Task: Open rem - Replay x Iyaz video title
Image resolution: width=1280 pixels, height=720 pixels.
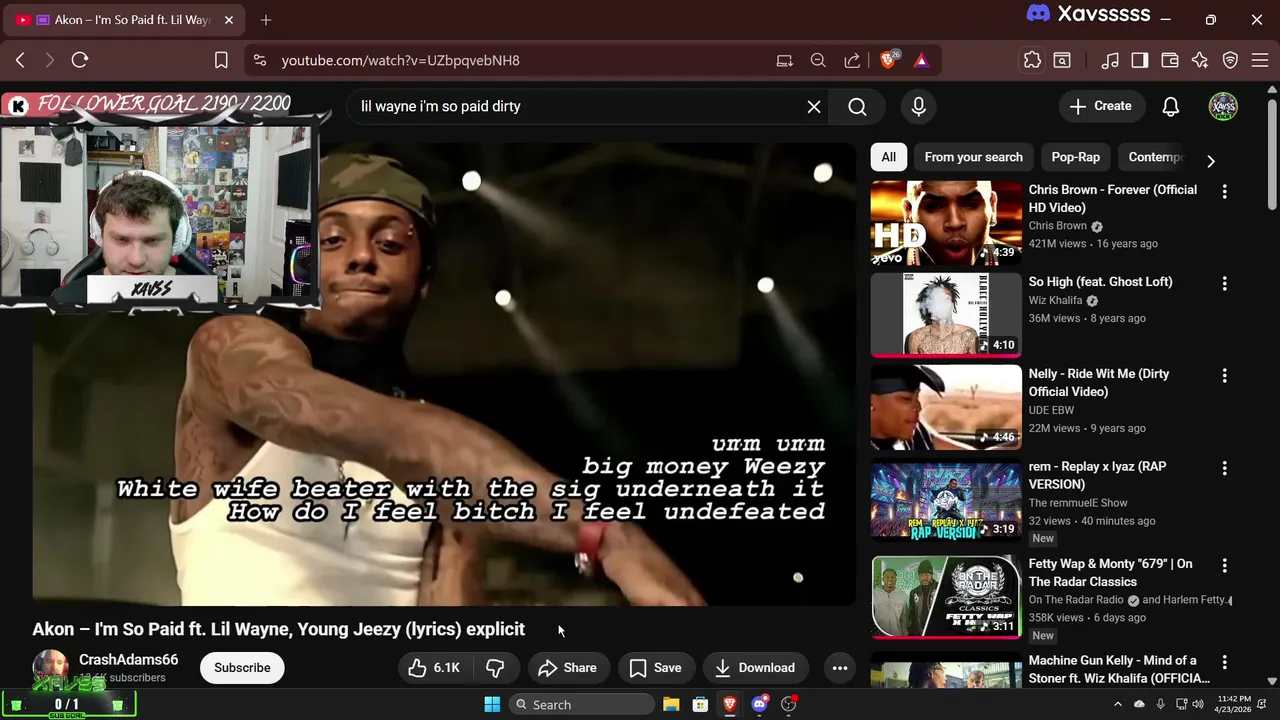Action: click(1097, 475)
